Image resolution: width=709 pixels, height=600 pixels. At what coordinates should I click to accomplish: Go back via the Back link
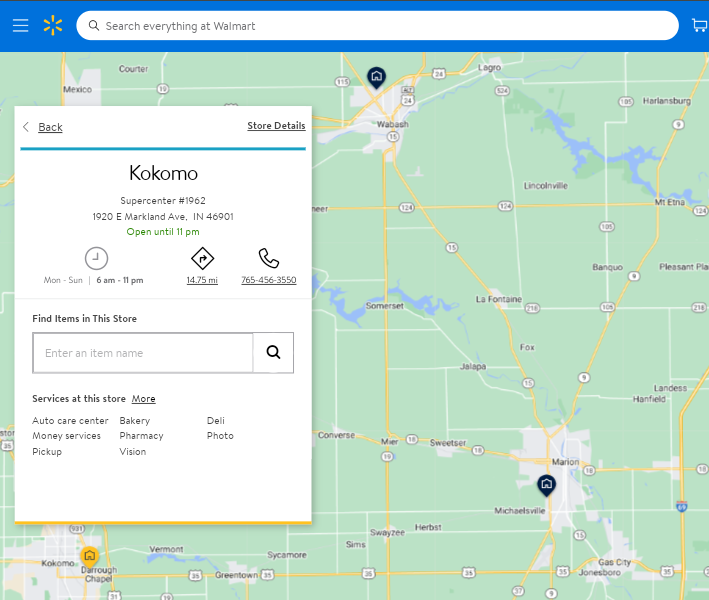50,127
